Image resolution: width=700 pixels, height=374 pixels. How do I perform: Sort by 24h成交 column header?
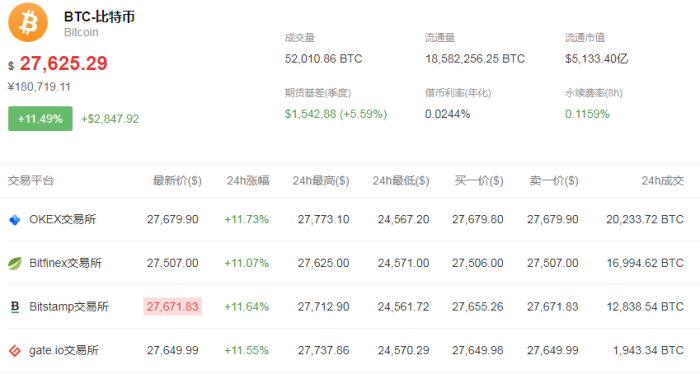(x=662, y=181)
